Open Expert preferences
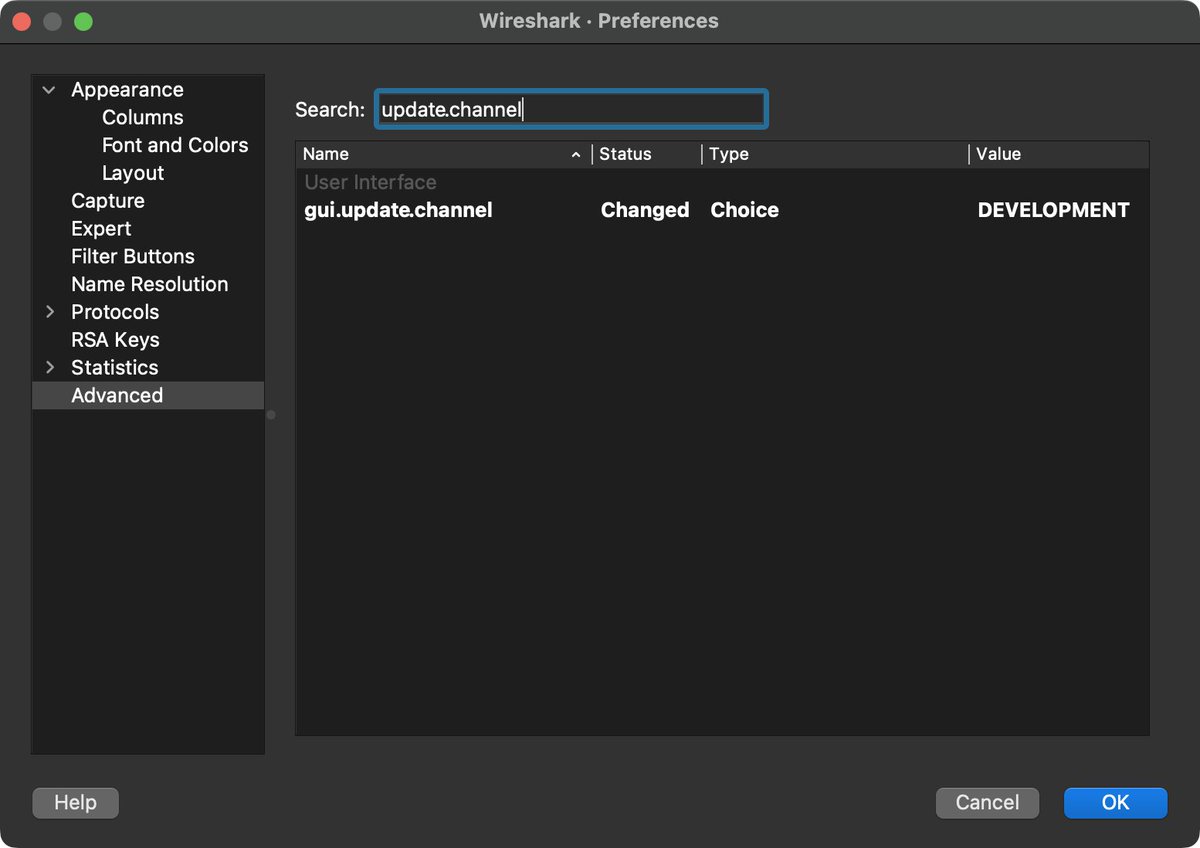1200x848 pixels. (101, 229)
